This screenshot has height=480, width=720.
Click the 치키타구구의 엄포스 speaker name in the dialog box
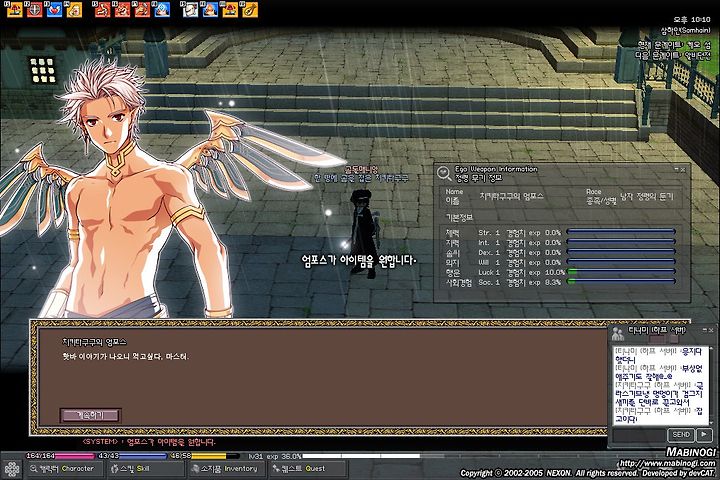pos(94,342)
